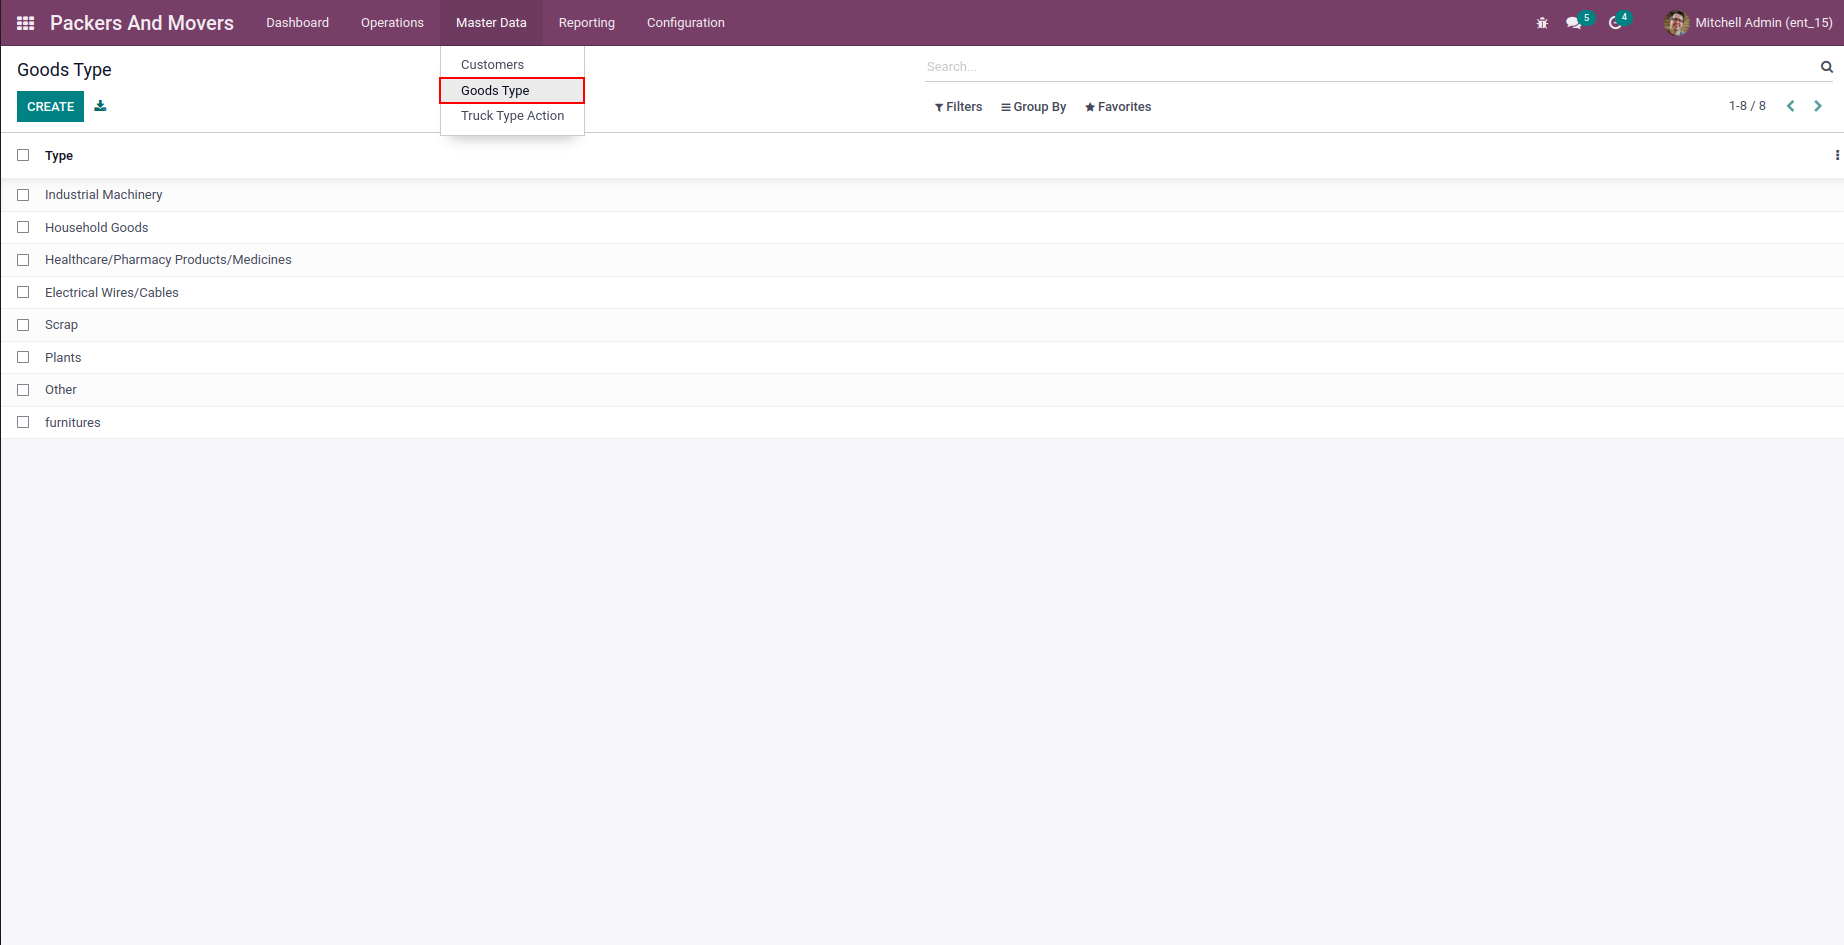This screenshot has height=945, width=1844.
Task: Select Truck Type Action menu entry
Action: pos(512,116)
